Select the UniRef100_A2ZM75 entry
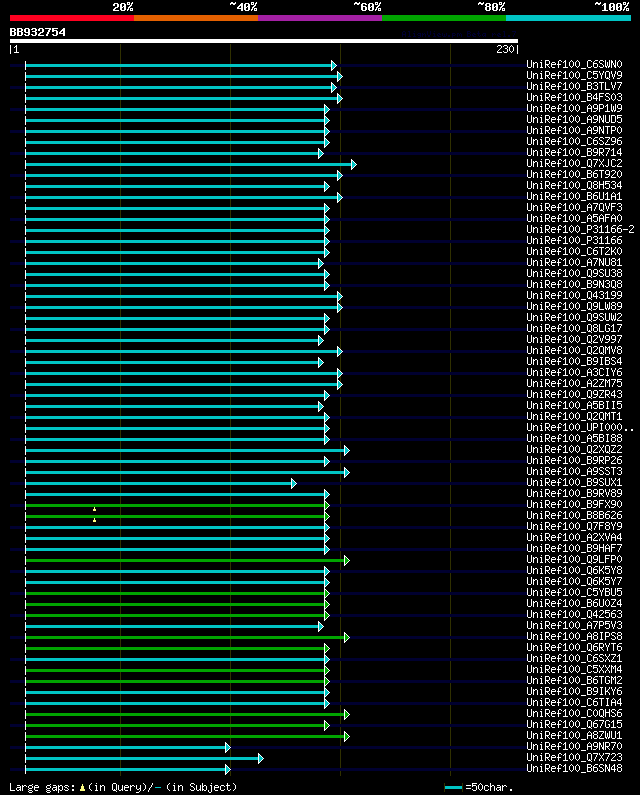This screenshot has width=640, height=795. coord(574,383)
